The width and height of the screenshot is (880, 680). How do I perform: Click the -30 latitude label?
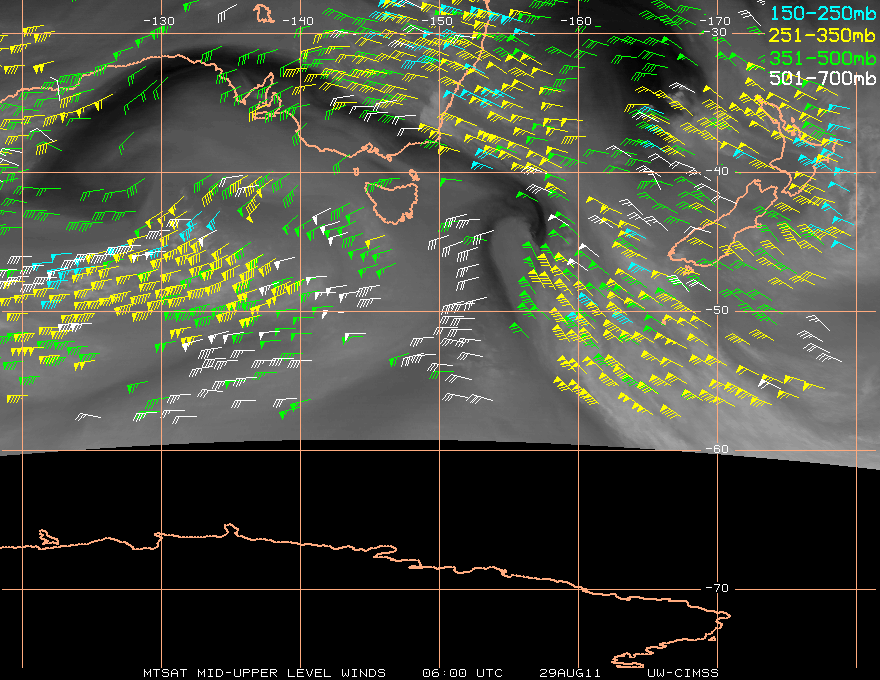[715, 32]
